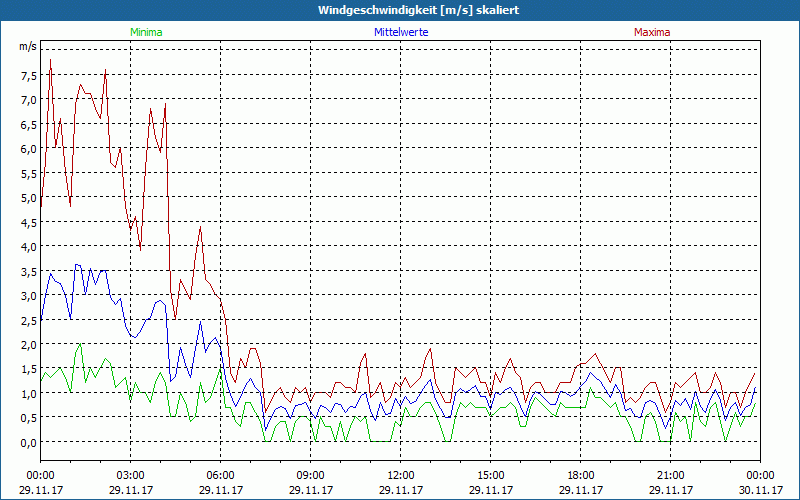
Task: Click the 5,0 y-axis value
Action: (x=29, y=198)
